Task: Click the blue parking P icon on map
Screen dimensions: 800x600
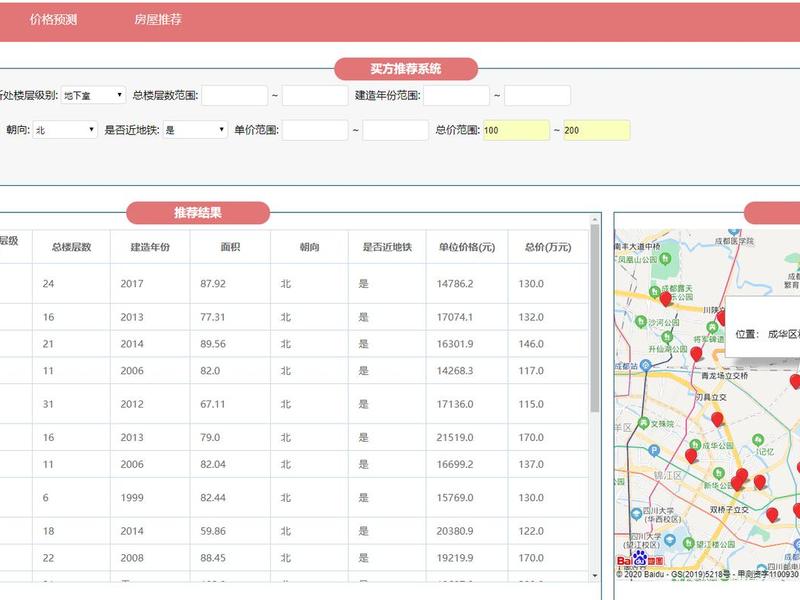Action: click(x=654, y=451)
